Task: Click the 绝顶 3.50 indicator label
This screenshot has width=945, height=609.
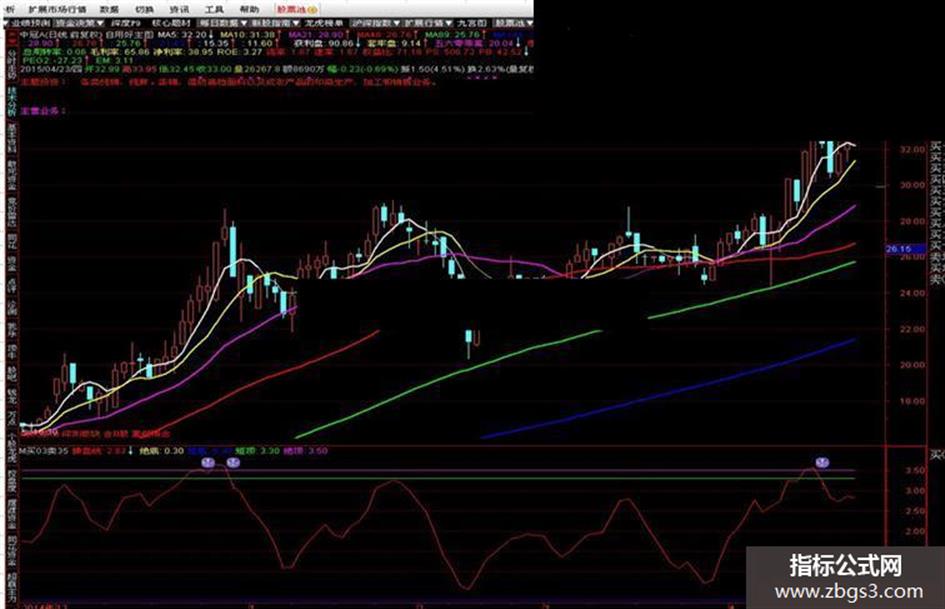Action: pos(306,450)
